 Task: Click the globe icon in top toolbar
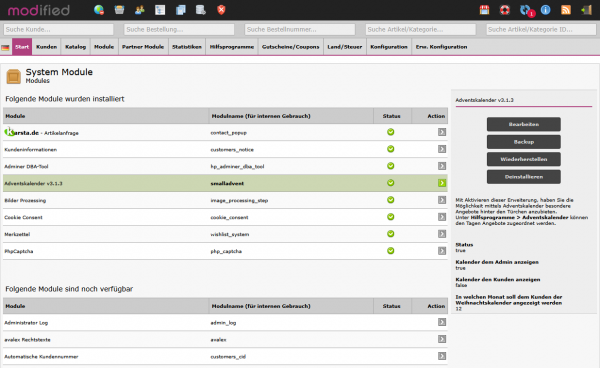click(99, 10)
